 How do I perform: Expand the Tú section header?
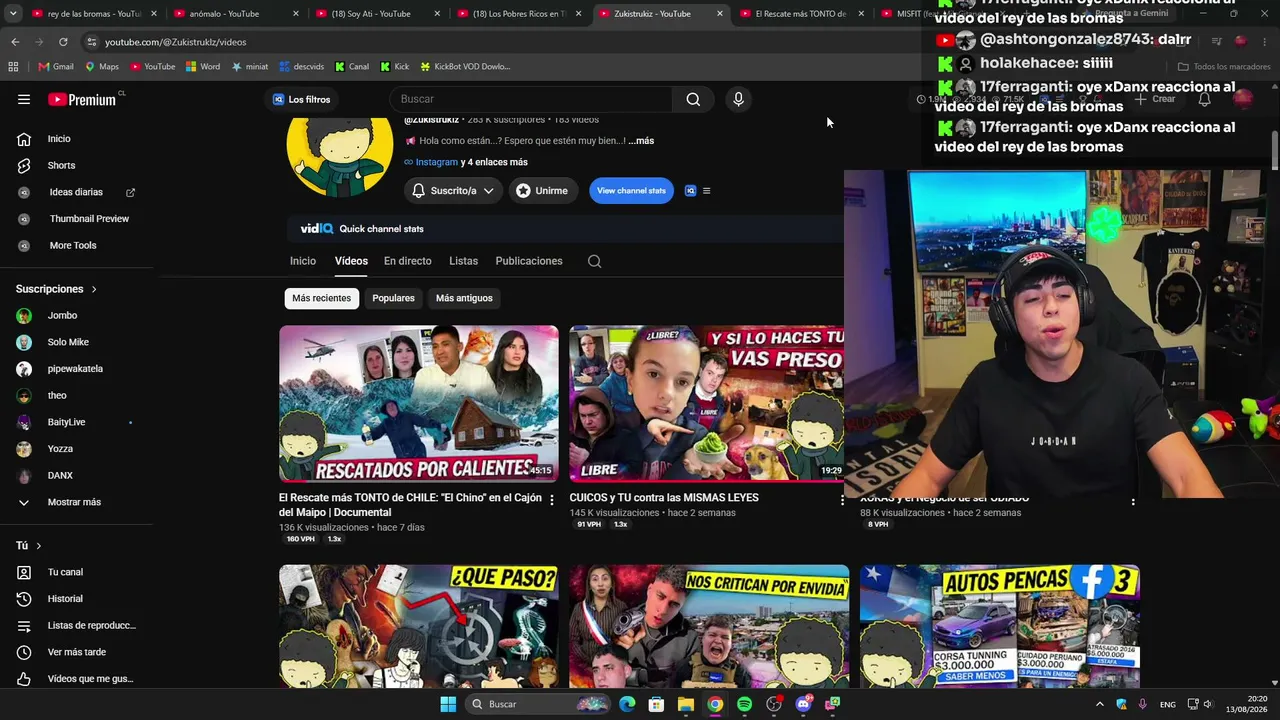coord(29,546)
